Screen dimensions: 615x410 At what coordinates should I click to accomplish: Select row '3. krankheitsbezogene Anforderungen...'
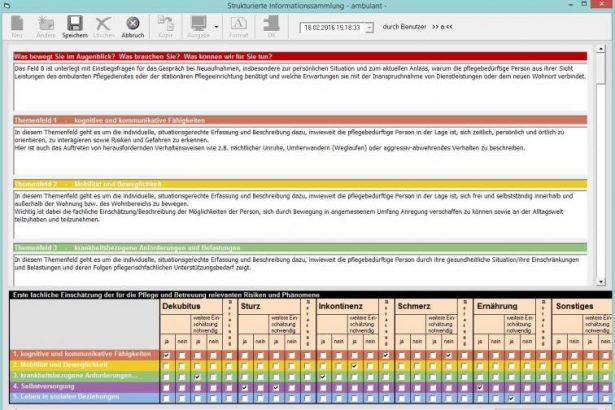pos(85,376)
